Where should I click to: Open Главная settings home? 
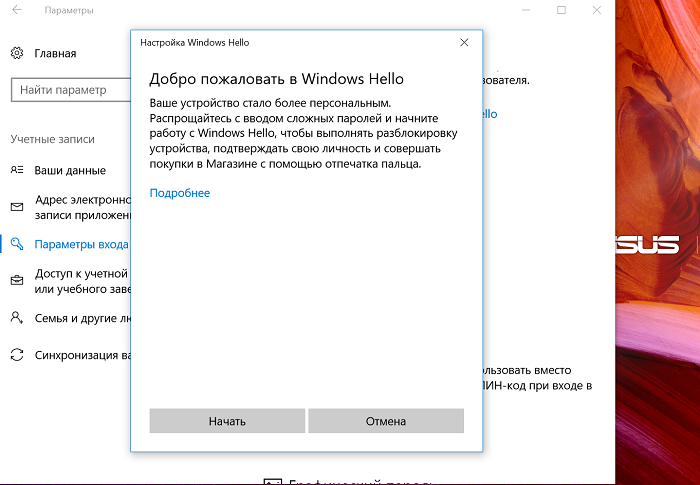(x=55, y=53)
